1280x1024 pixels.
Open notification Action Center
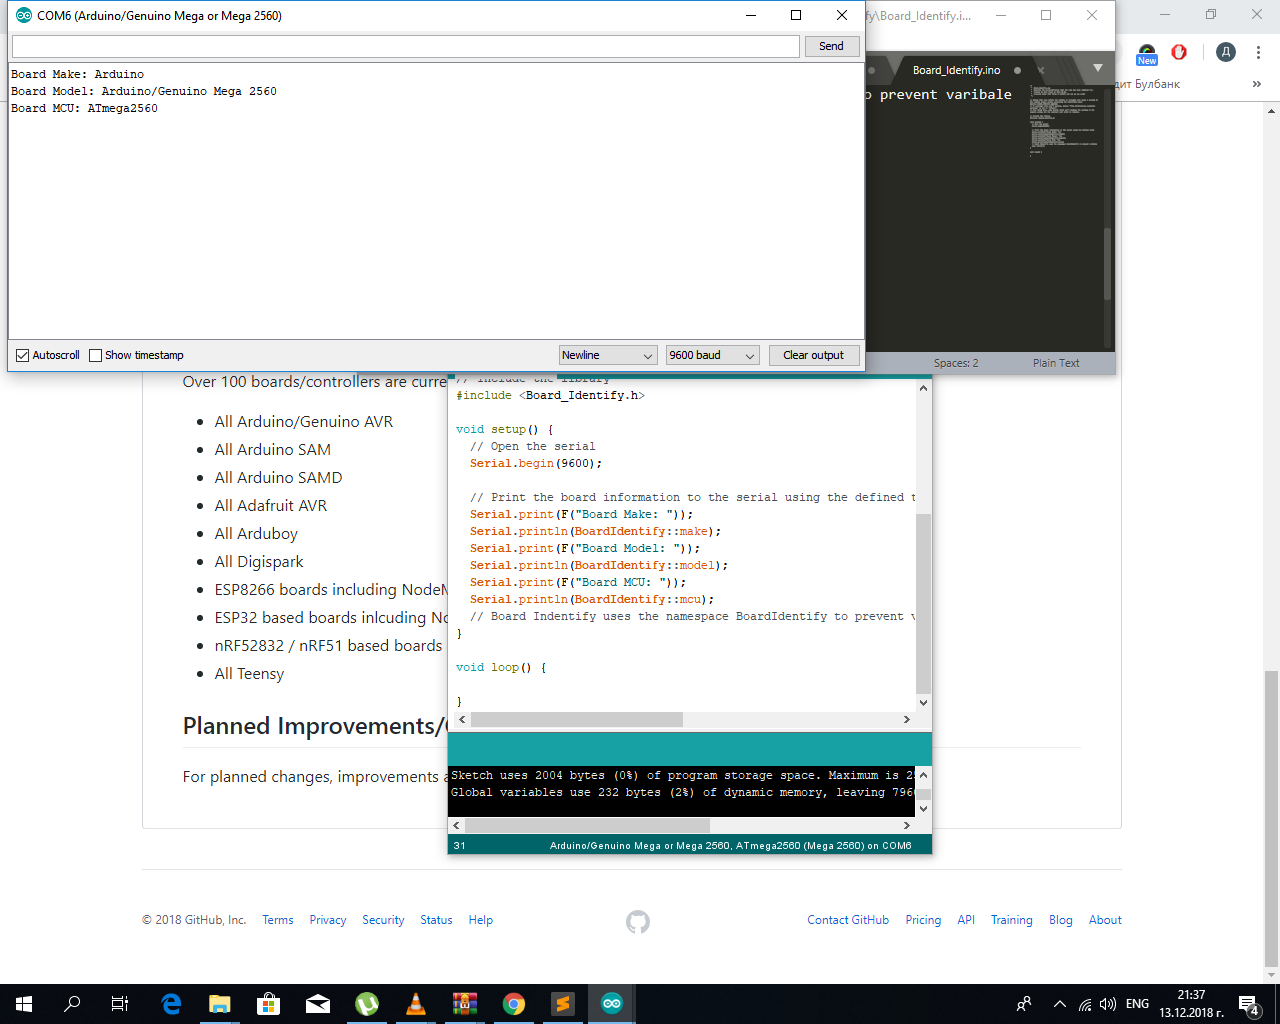1249,1004
